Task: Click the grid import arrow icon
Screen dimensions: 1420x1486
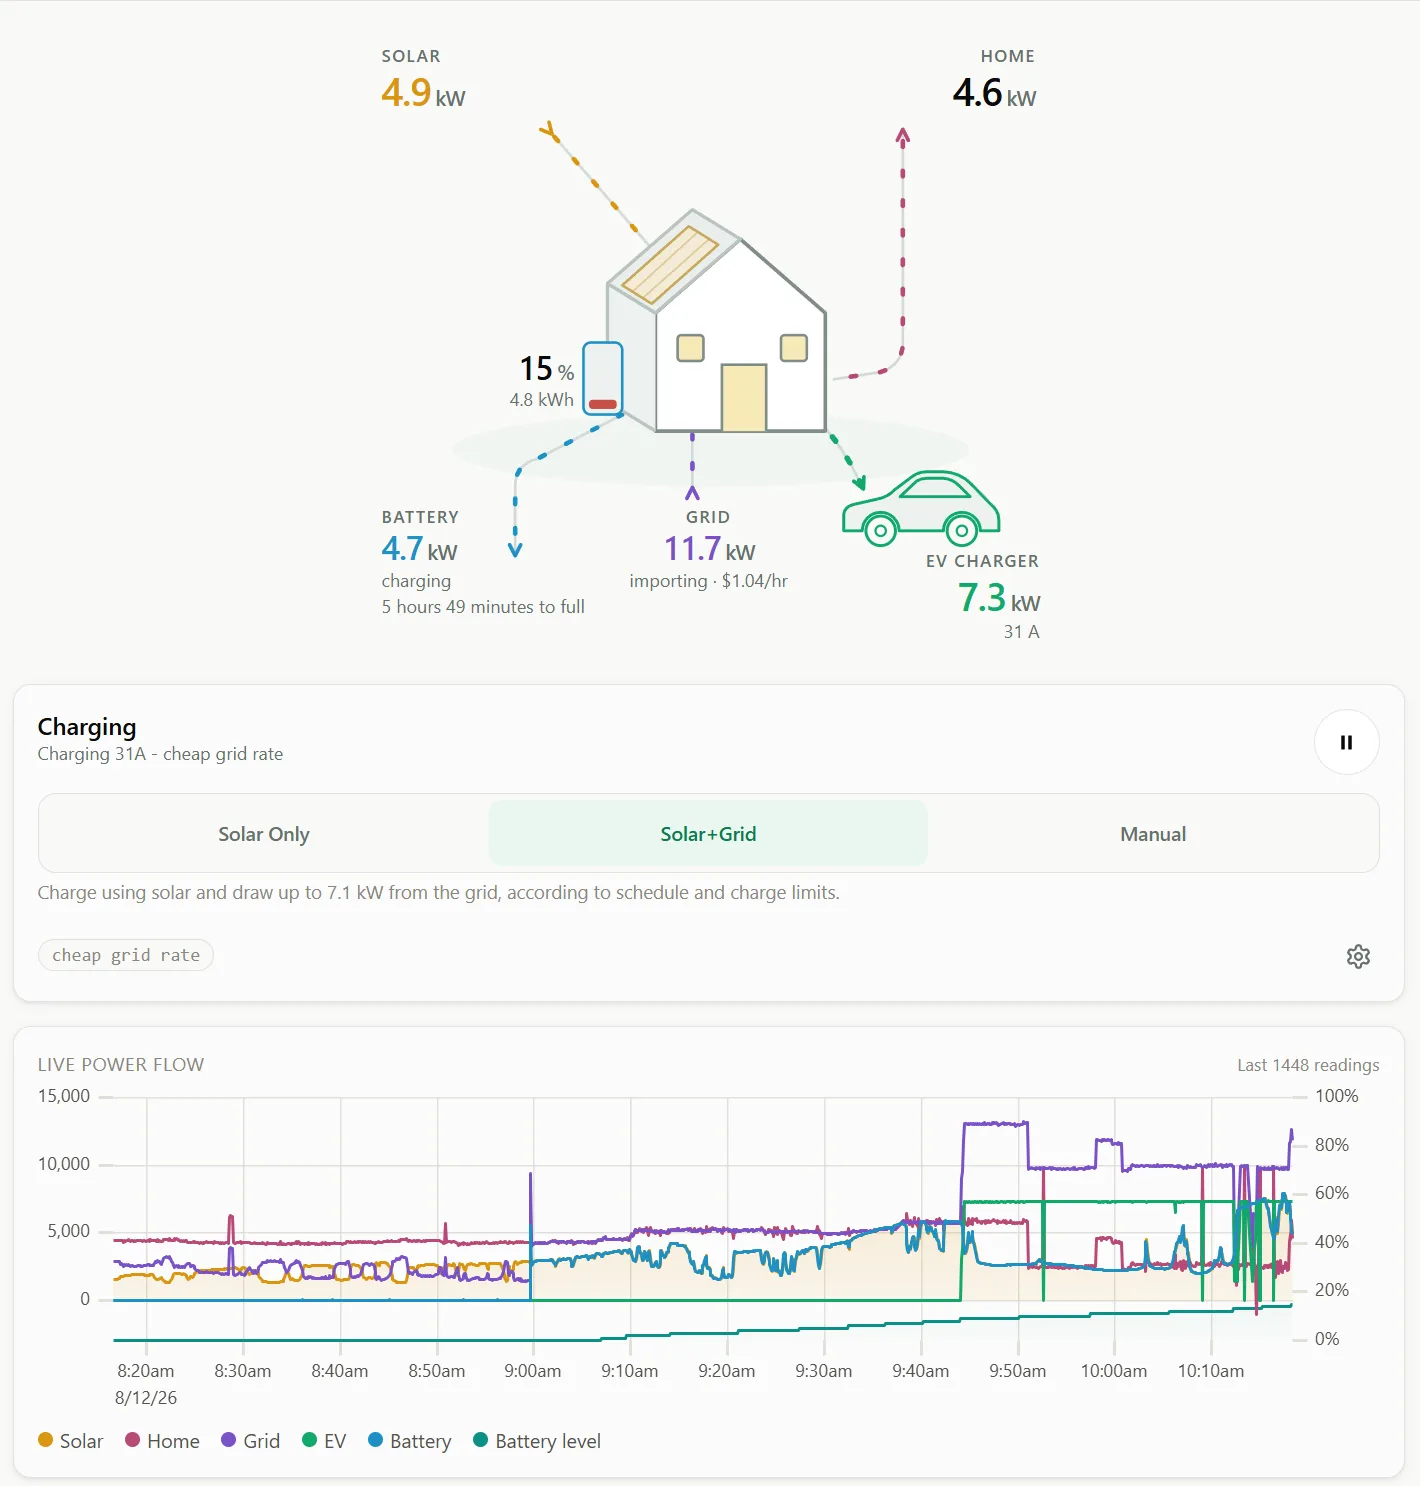Action: coord(692,492)
